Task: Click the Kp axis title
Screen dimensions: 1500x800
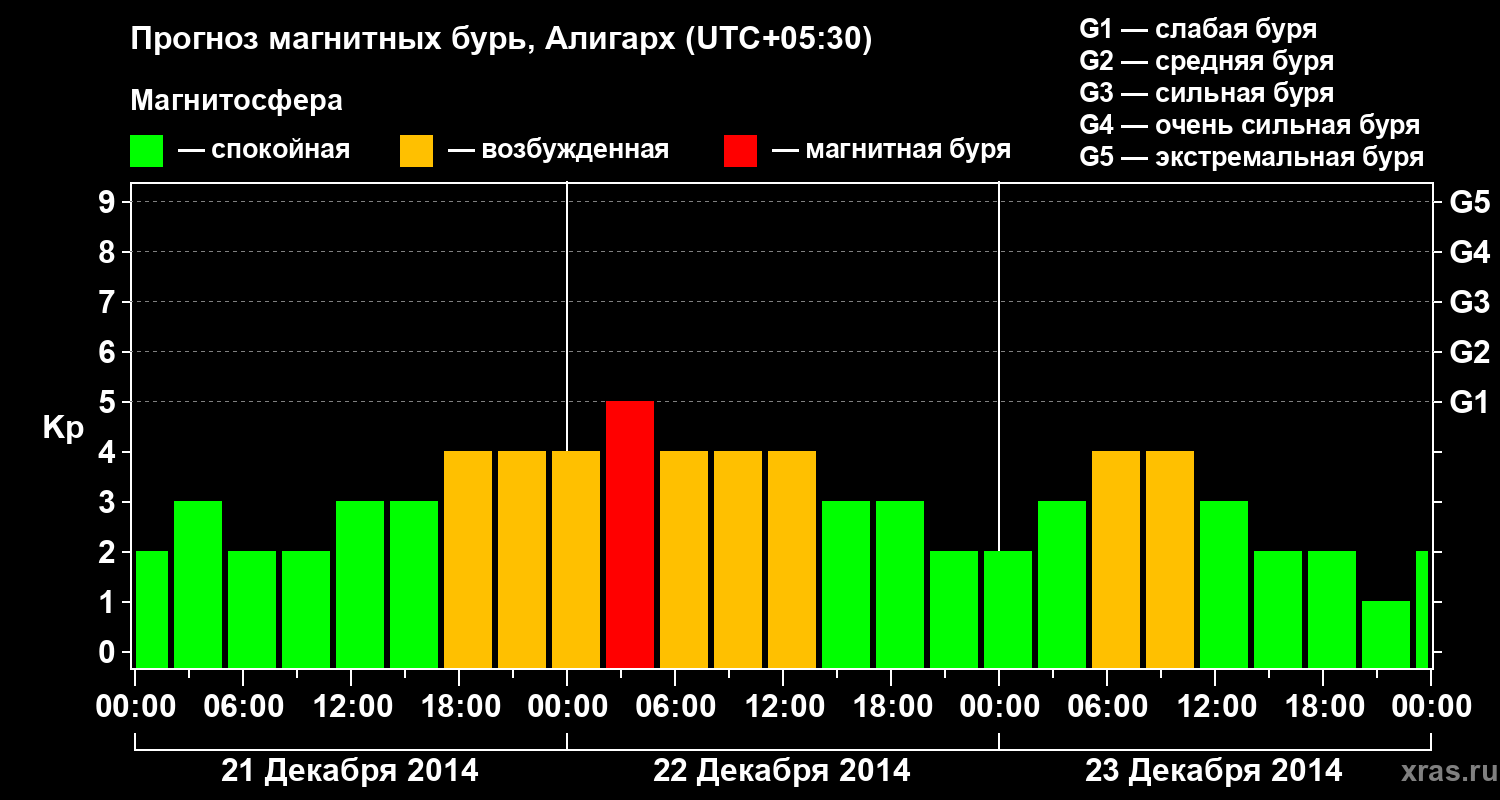Action: click(63, 427)
